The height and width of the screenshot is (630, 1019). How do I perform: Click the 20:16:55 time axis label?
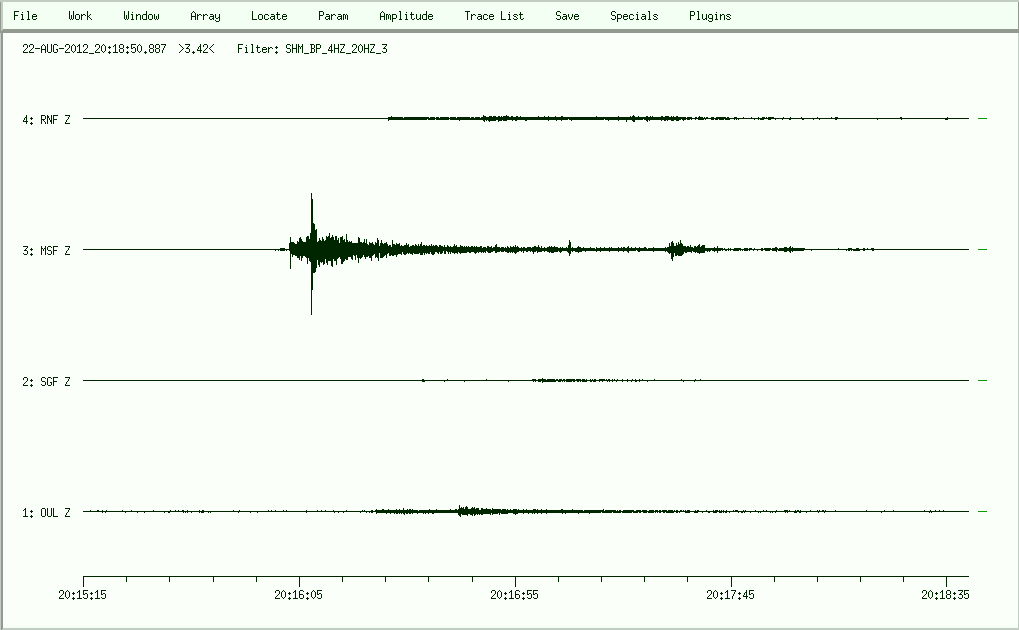point(515,594)
